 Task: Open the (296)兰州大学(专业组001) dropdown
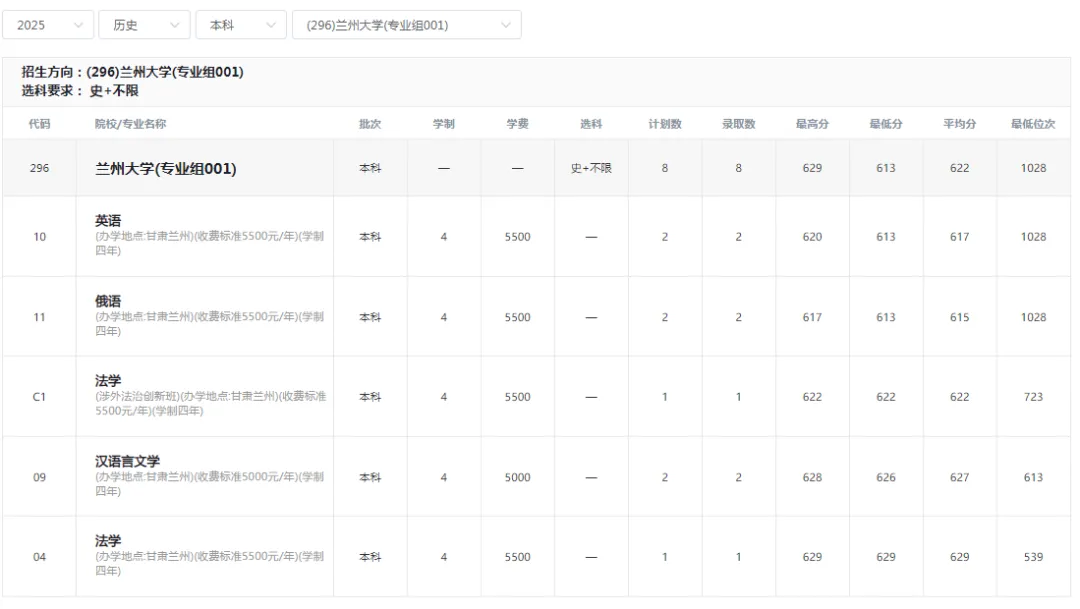point(407,25)
